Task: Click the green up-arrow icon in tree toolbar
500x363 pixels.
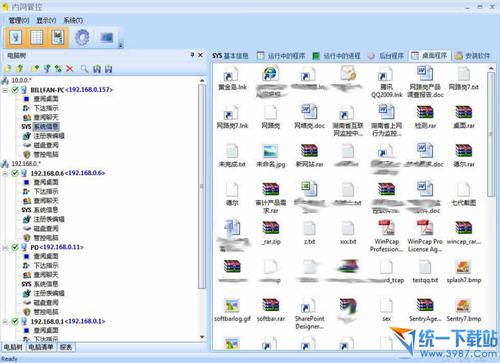Action: (x=20, y=69)
